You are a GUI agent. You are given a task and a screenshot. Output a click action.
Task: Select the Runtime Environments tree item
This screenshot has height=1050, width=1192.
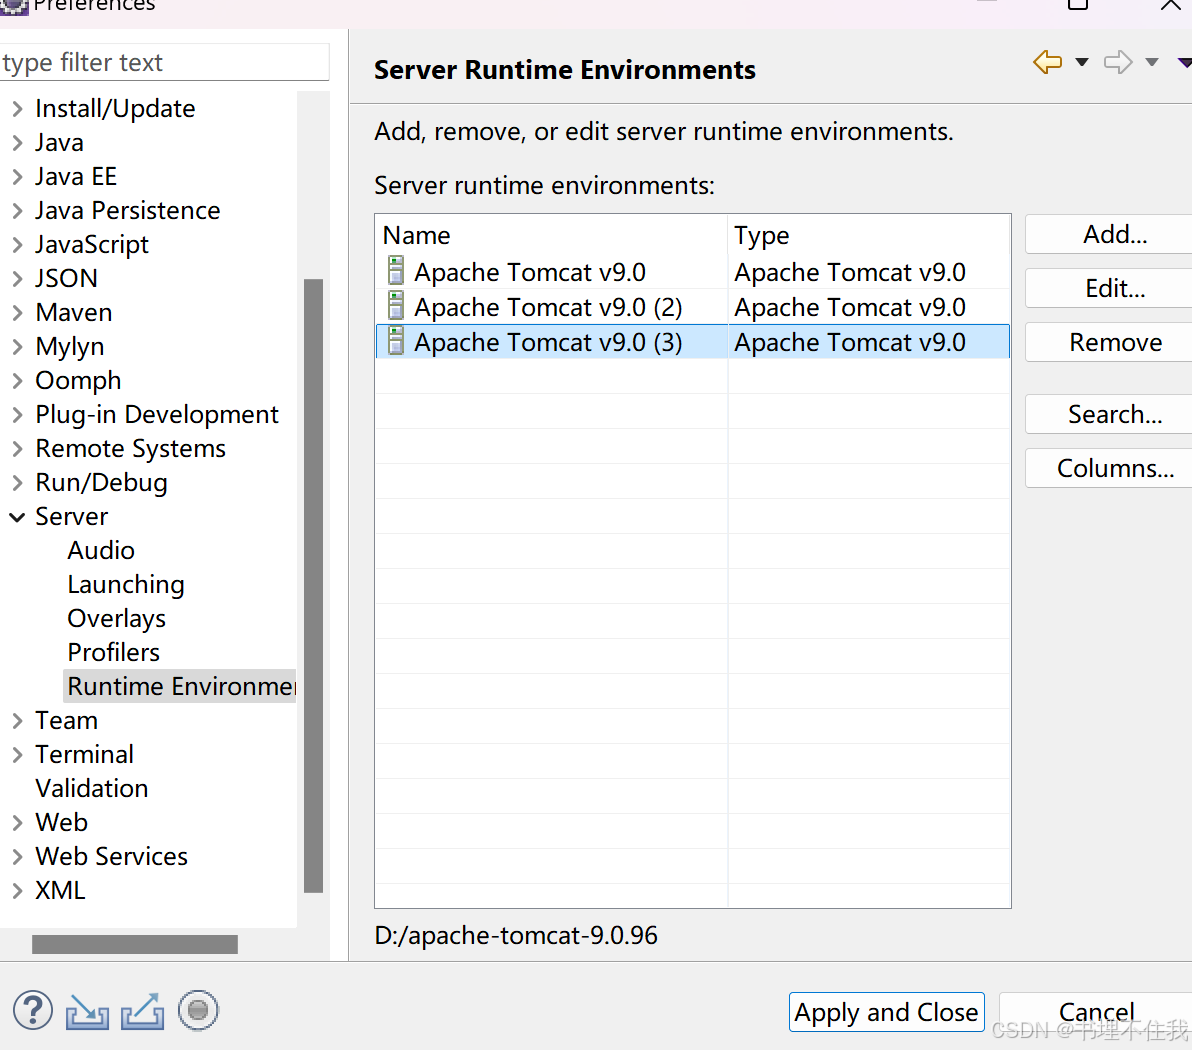pos(181,686)
